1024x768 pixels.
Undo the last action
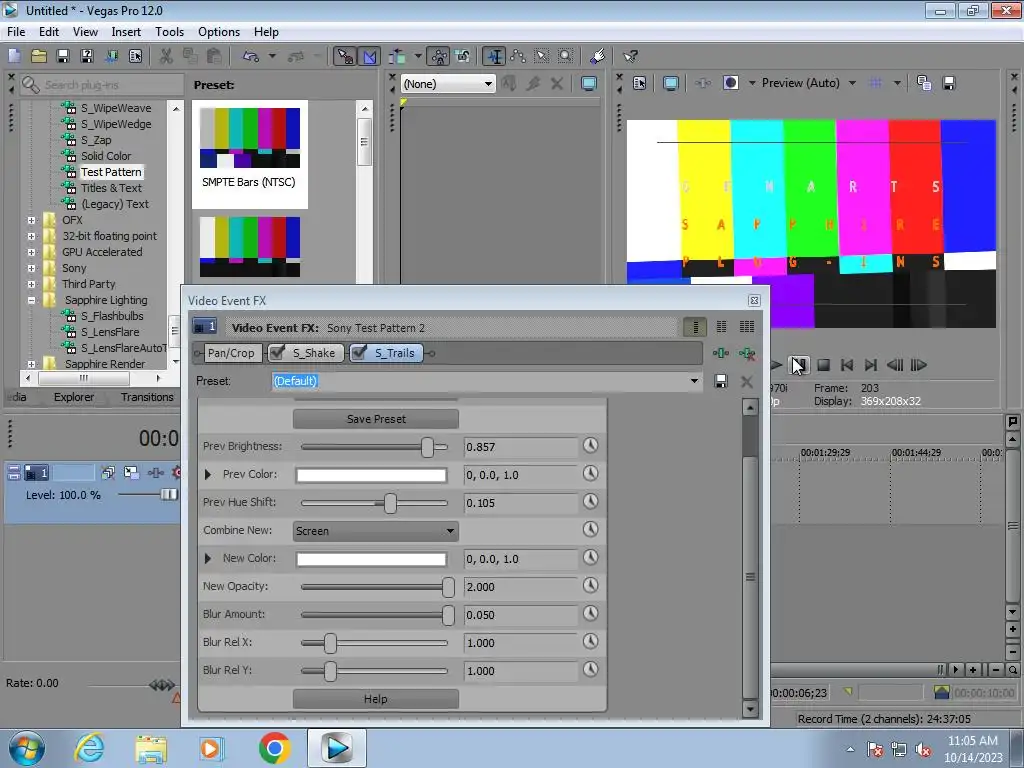251,56
